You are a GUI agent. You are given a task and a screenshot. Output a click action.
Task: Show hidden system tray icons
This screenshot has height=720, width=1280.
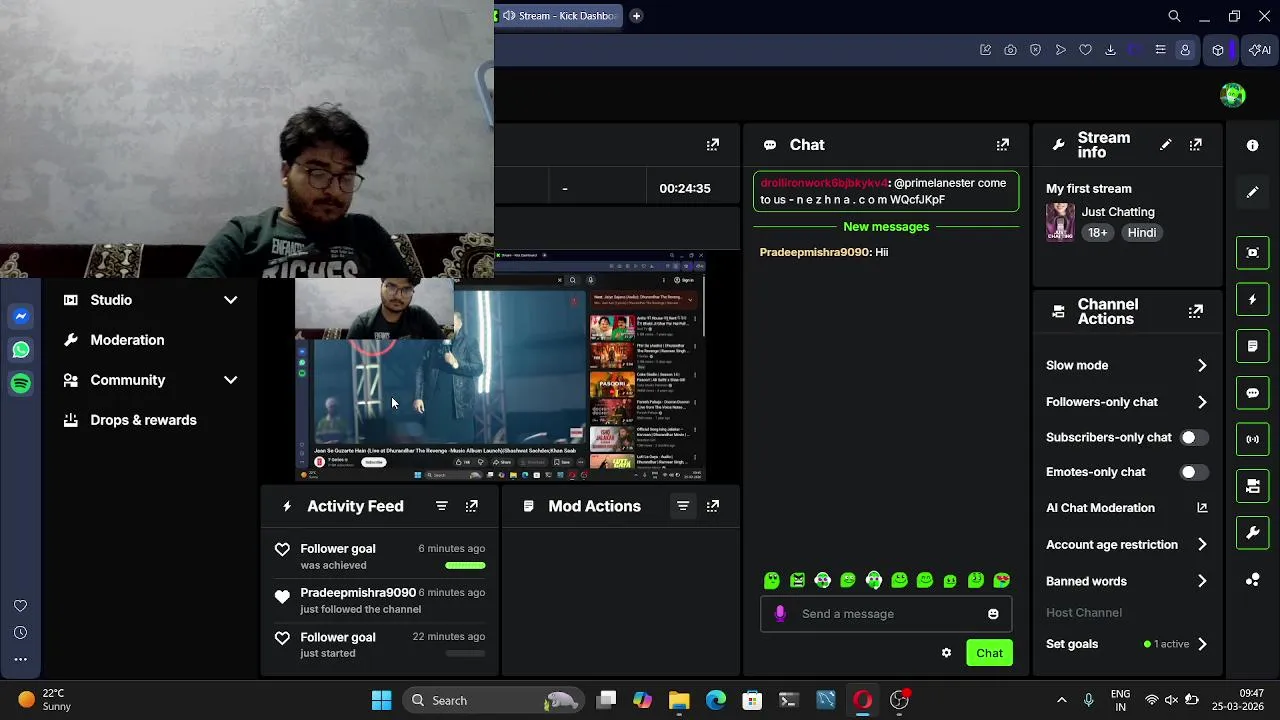click(1061, 700)
